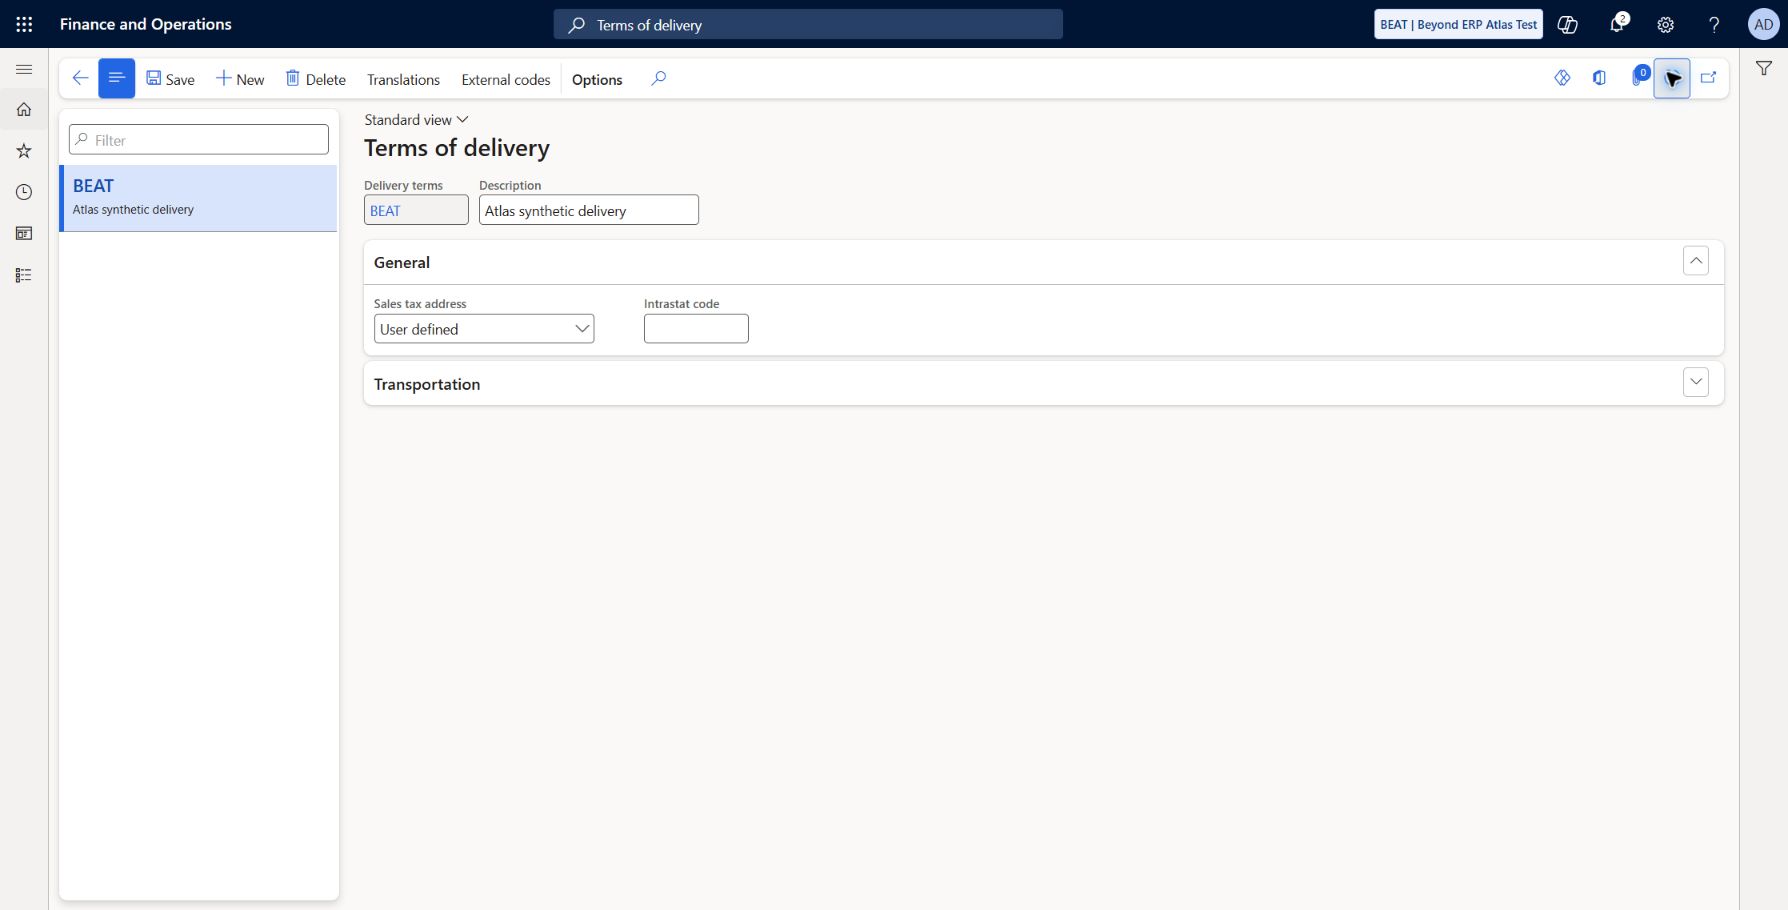1788x910 pixels.
Task: Open the Copilot icon in header
Action: pyautogui.click(x=1568, y=24)
